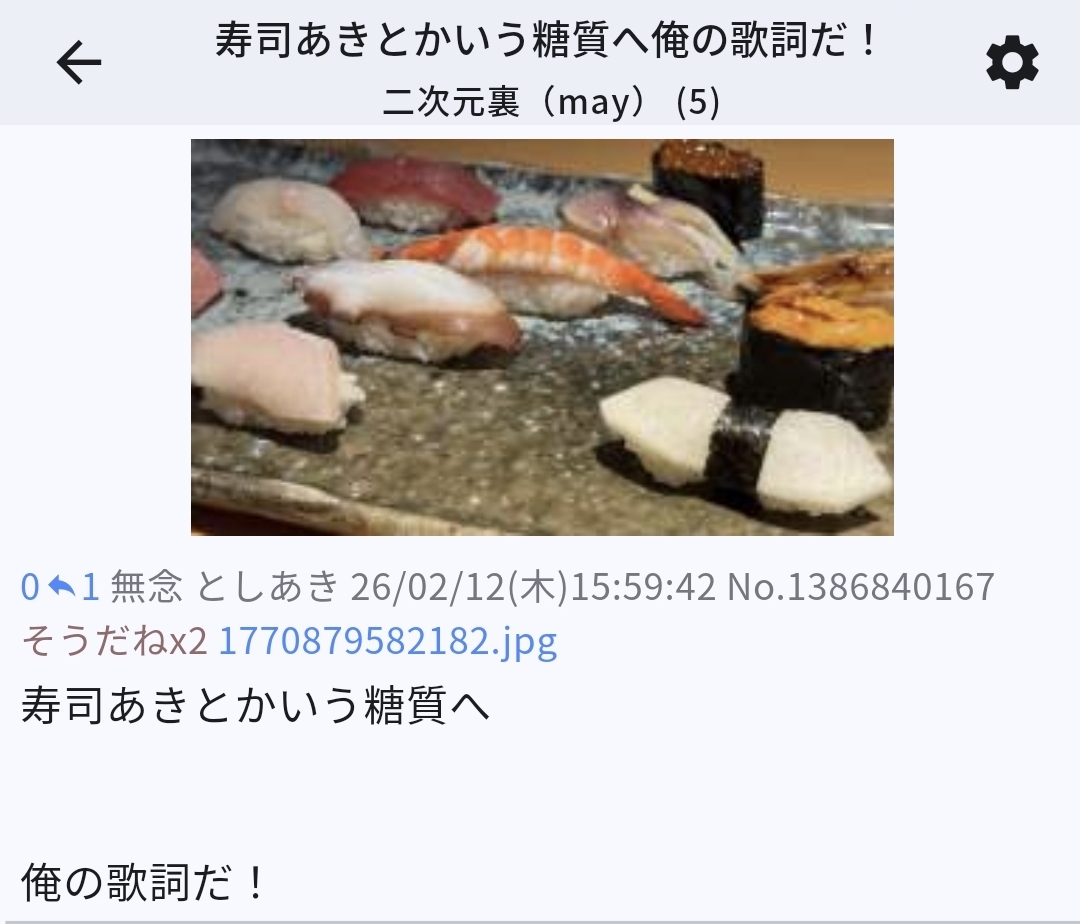1080x924 pixels.
Task: Open the sushi thumbnail image
Action: pos(542,337)
